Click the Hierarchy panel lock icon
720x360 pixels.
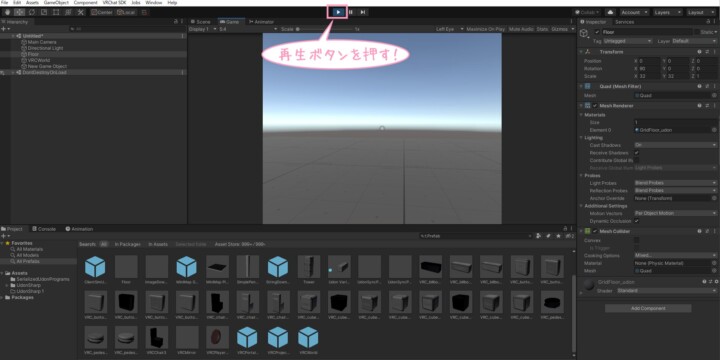tap(176, 22)
